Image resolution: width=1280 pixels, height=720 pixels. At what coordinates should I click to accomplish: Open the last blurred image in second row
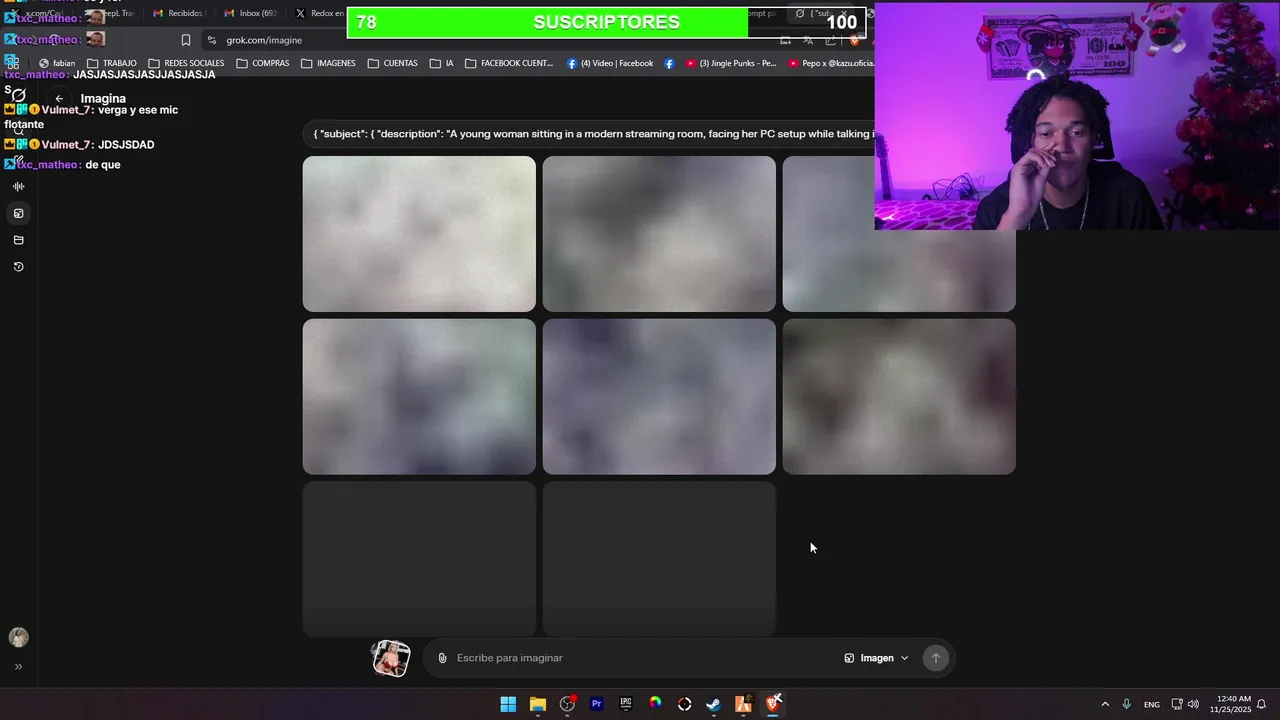click(899, 397)
